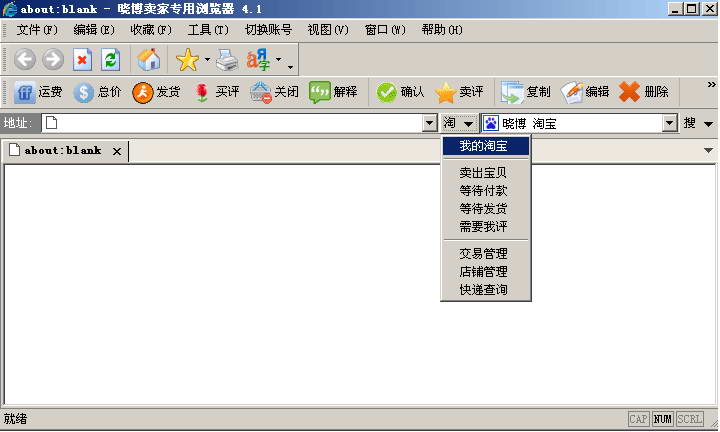The height and width of the screenshot is (432, 720).
Task: Click the 就绪 status bar text
Action: click(15, 419)
